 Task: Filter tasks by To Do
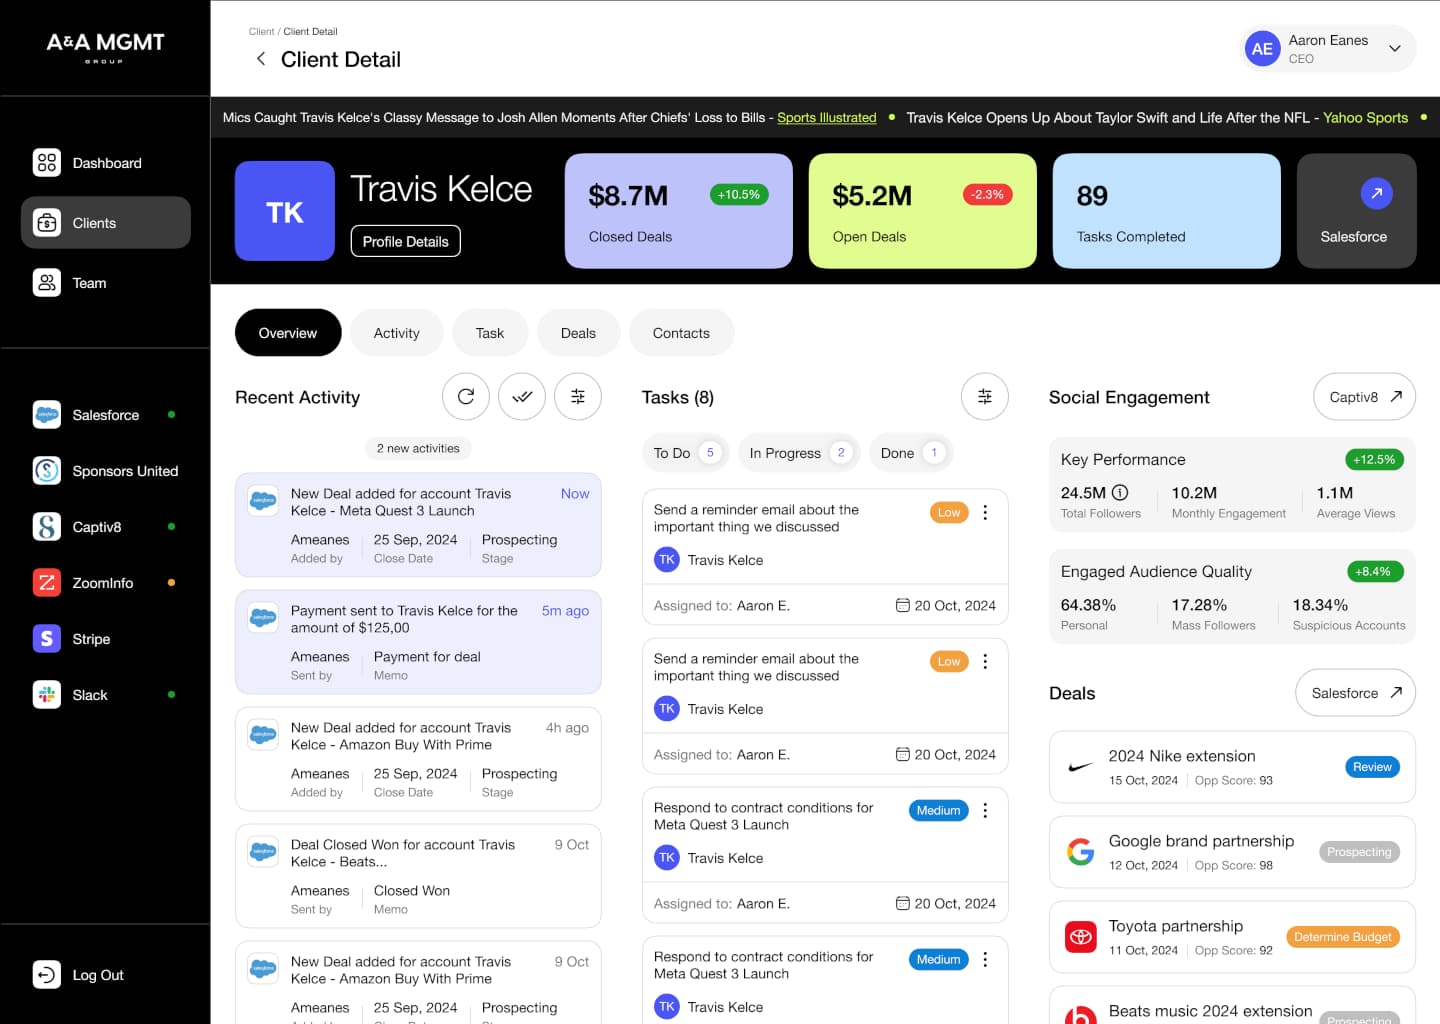(685, 453)
